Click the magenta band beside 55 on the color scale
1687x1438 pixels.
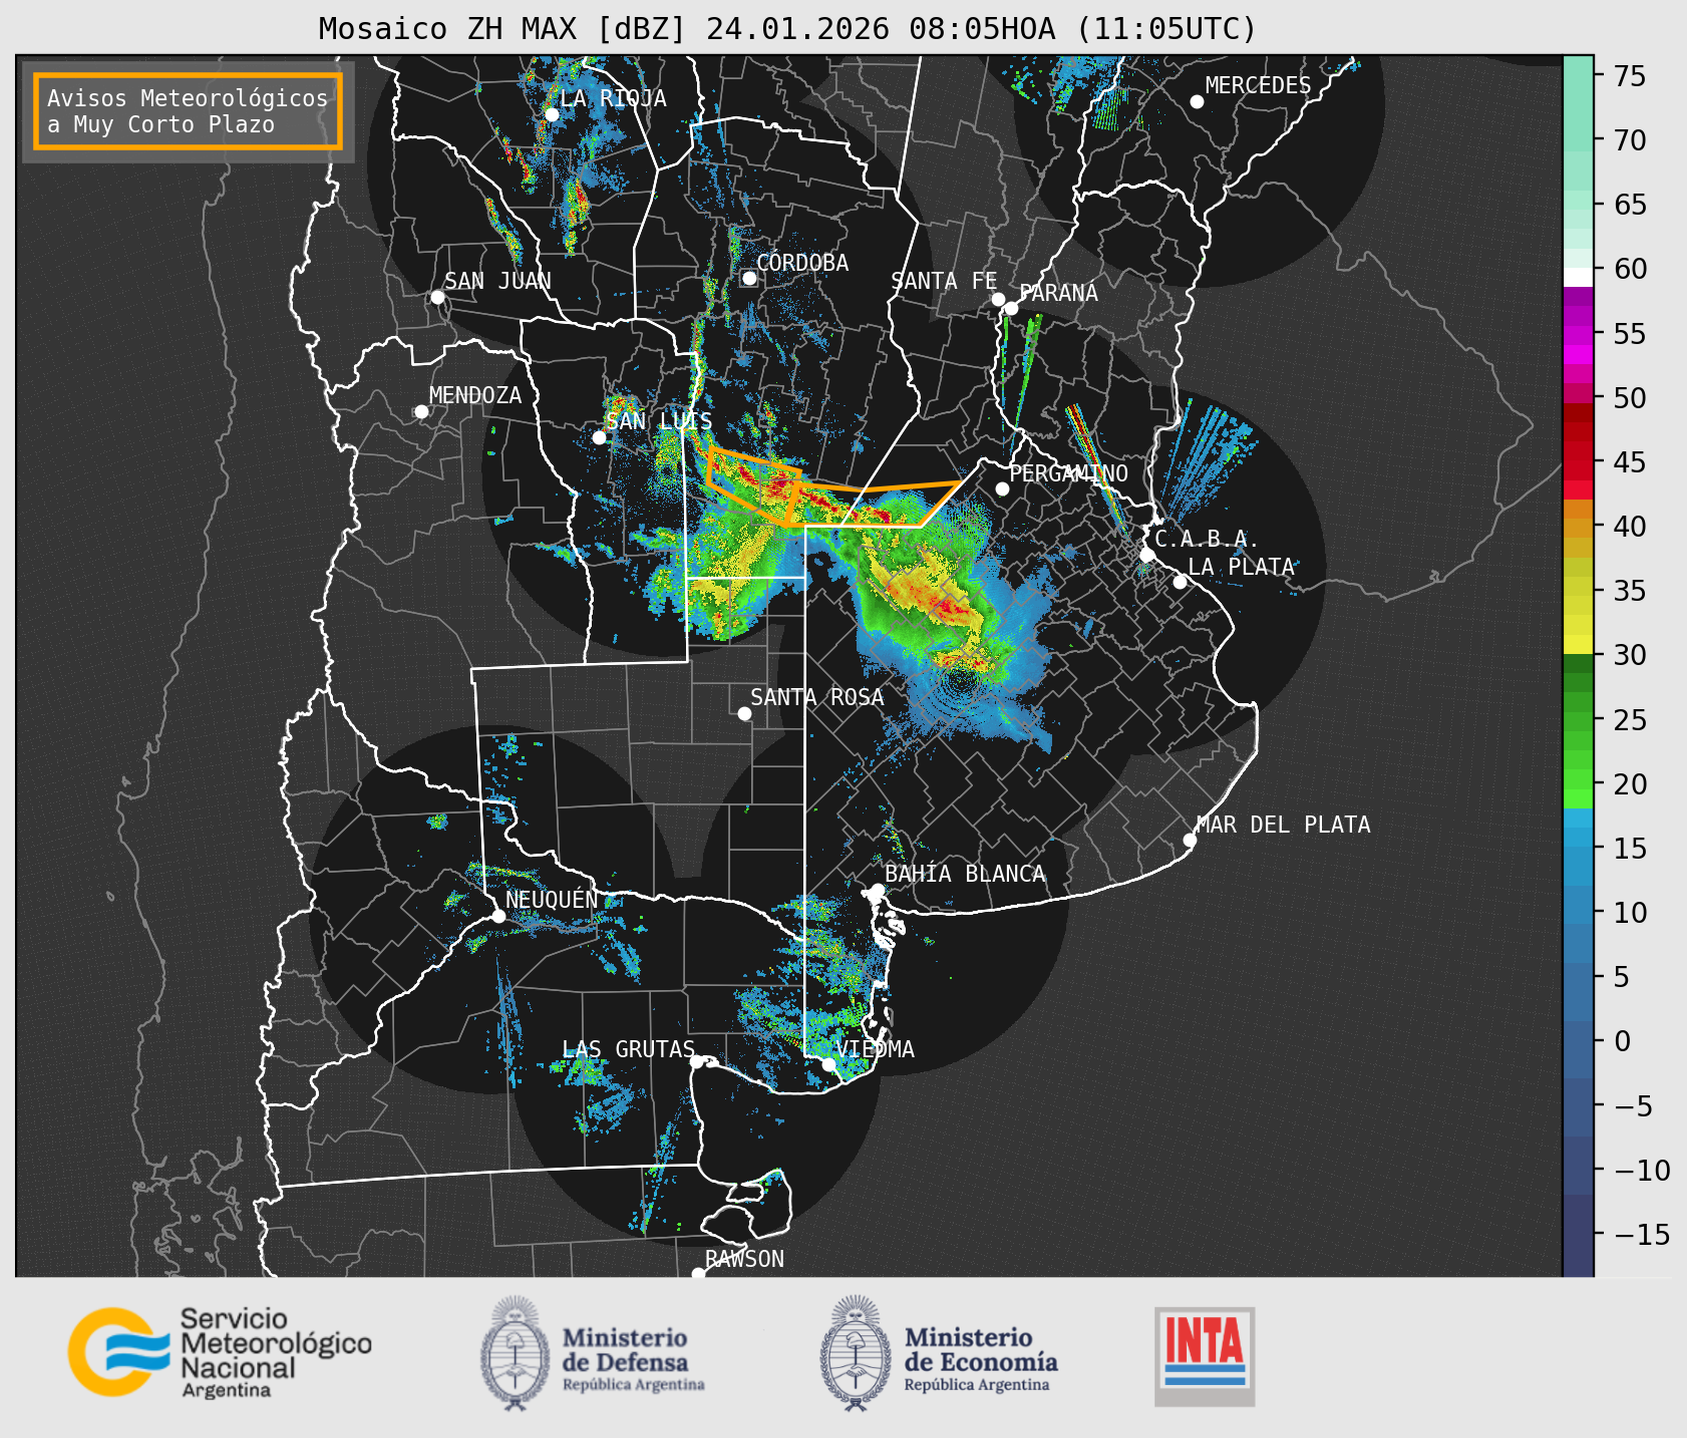1578,334
